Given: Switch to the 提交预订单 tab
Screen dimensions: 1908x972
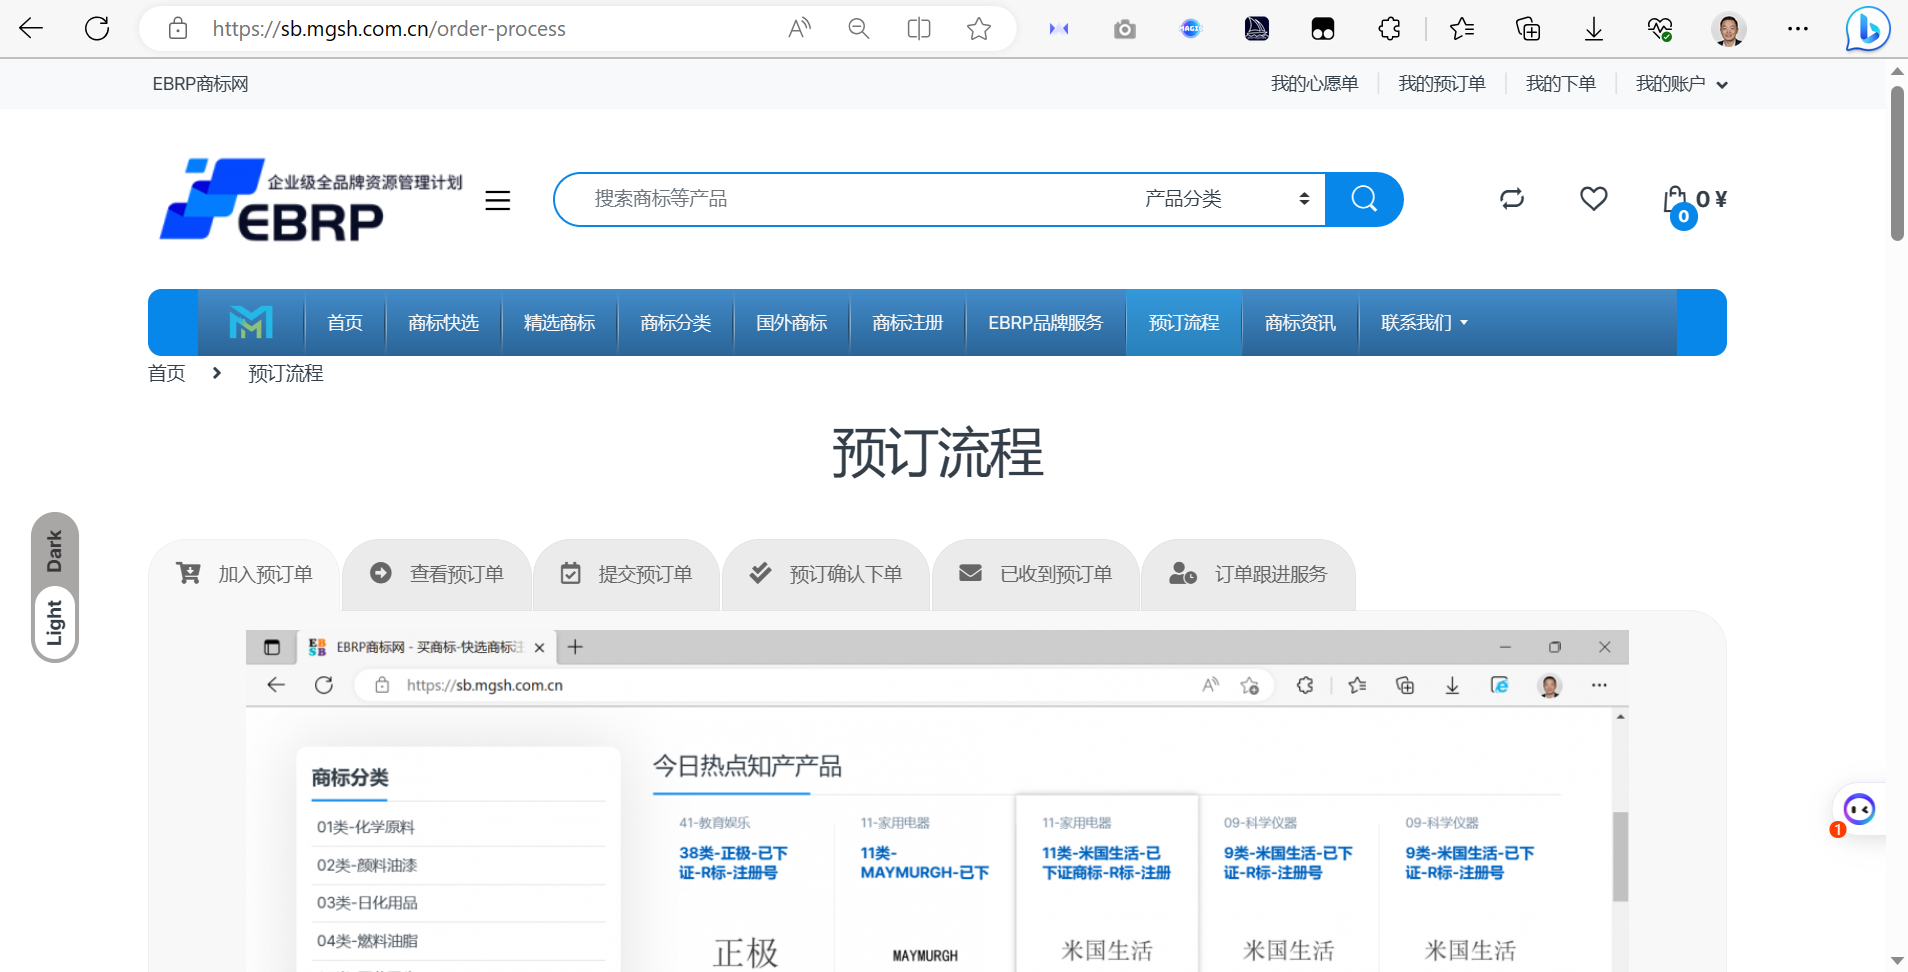Looking at the screenshot, I should [626, 573].
